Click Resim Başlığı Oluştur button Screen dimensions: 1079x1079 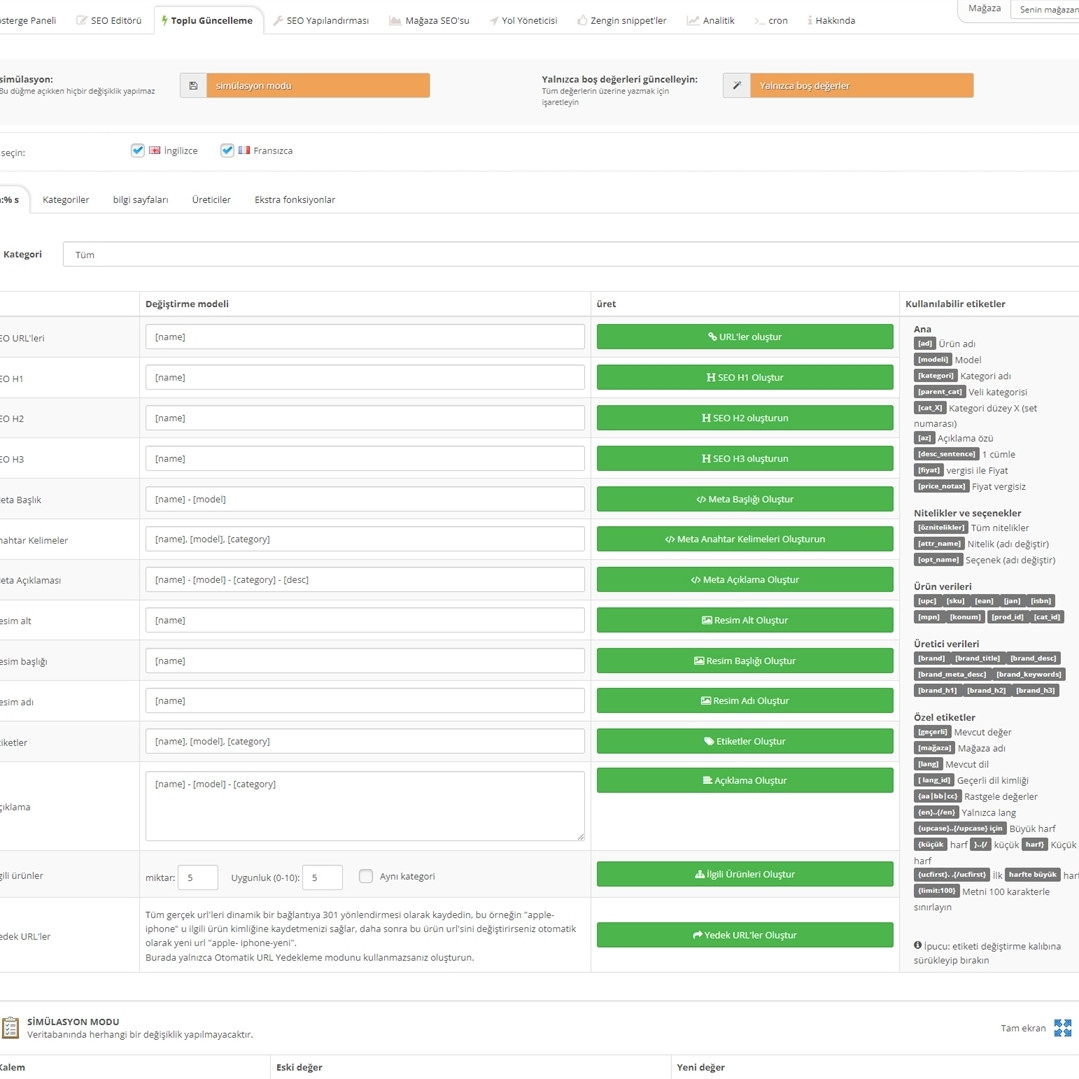(745, 661)
